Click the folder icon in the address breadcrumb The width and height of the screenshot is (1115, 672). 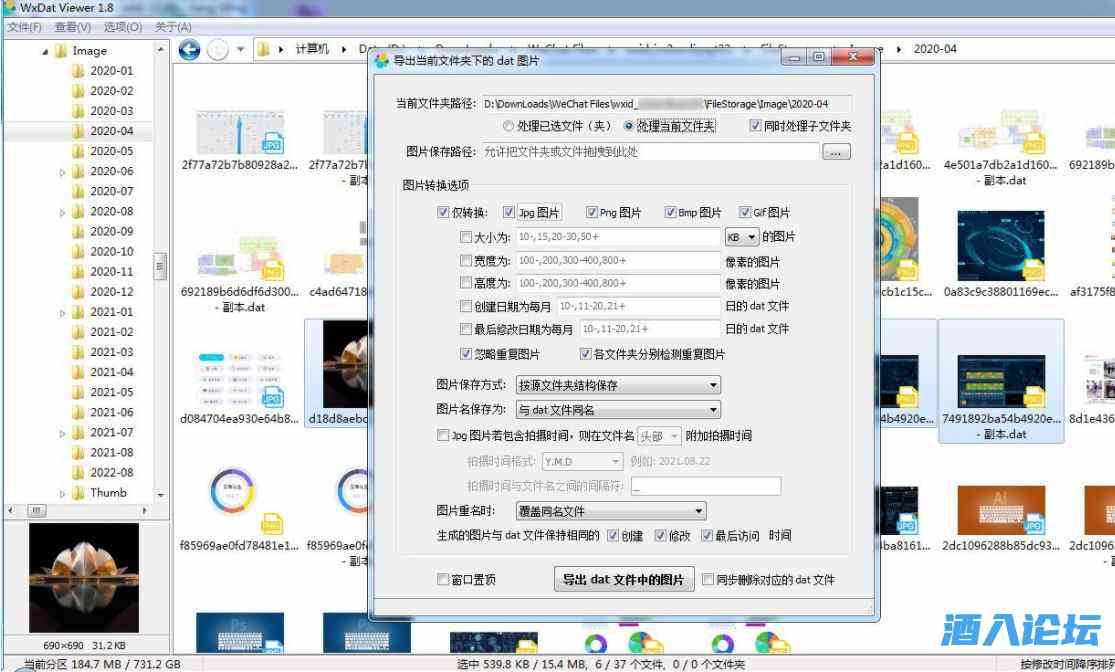click(x=262, y=48)
